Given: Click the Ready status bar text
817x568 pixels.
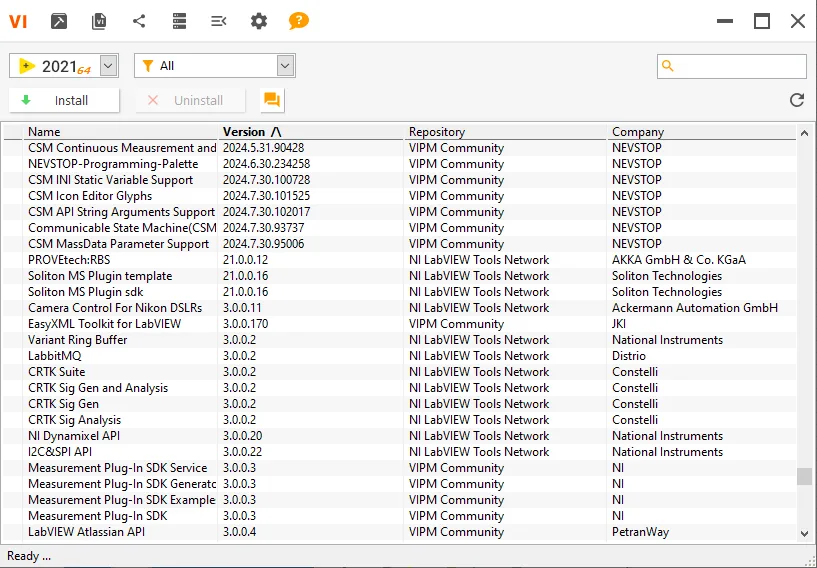Looking at the screenshot, I should pos(29,556).
